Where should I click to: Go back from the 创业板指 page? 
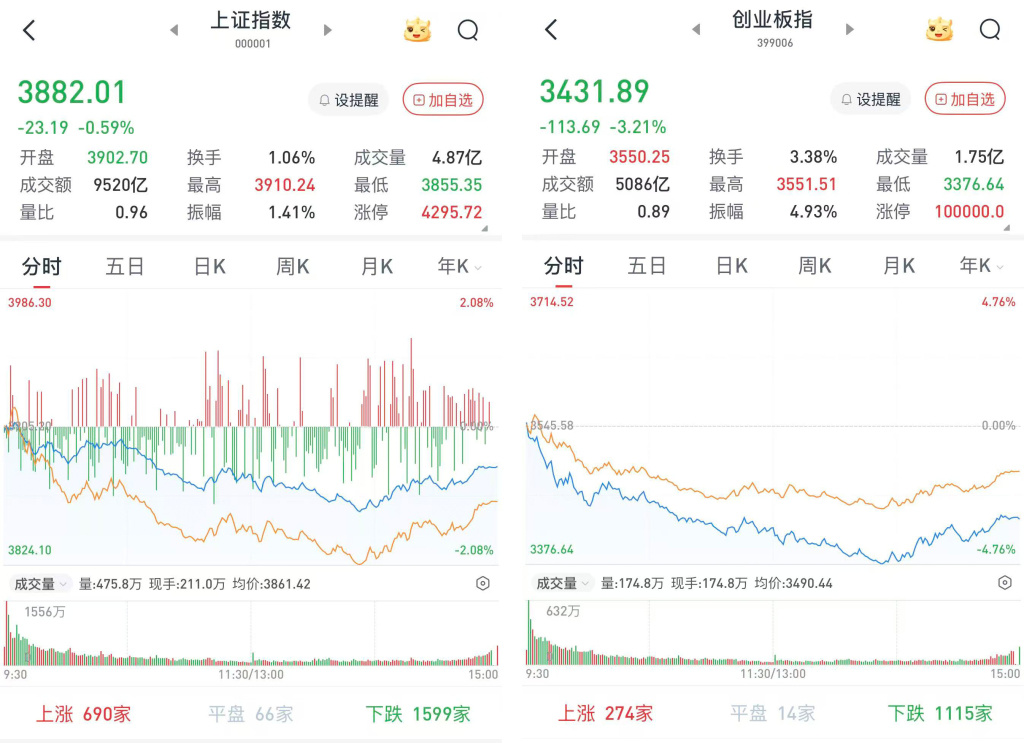coord(551,29)
